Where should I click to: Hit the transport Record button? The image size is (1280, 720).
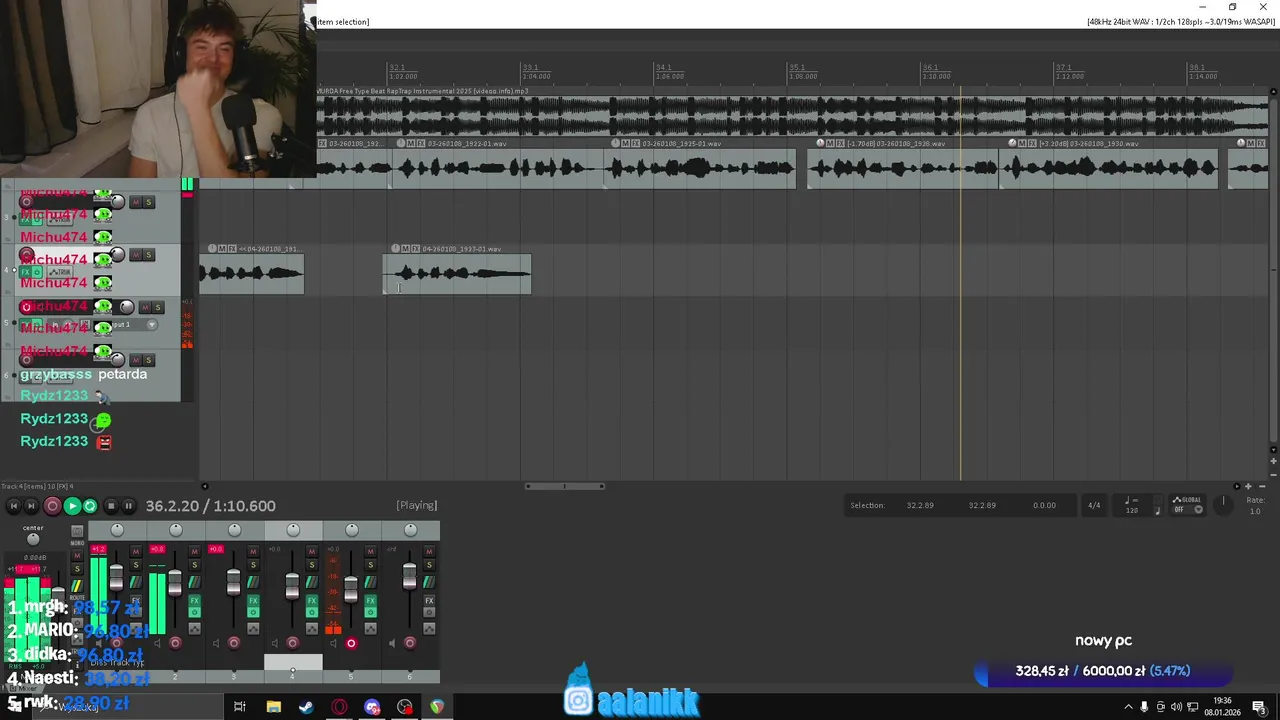(x=53, y=506)
